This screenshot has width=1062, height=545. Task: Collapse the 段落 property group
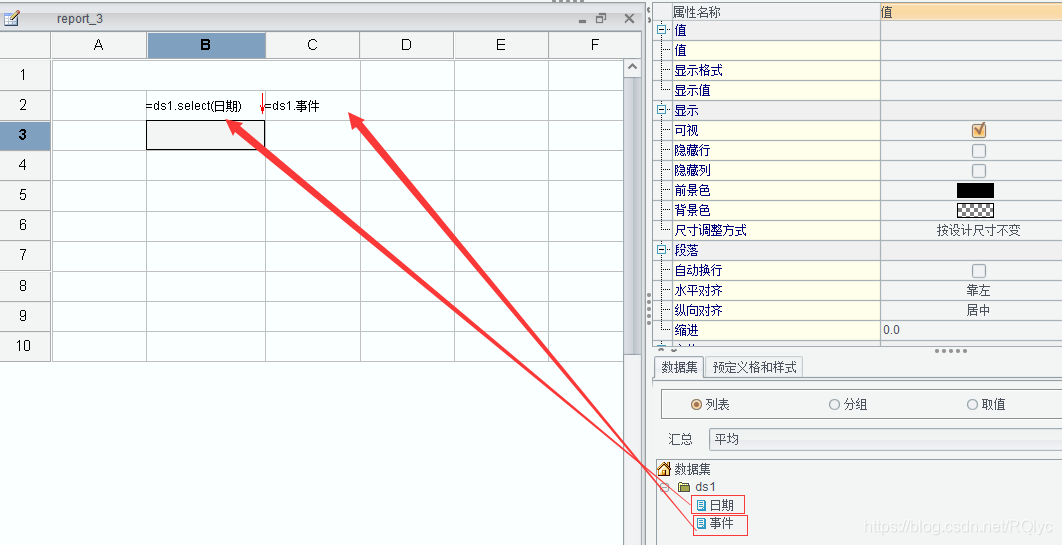pyautogui.click(x=662, y=250)
